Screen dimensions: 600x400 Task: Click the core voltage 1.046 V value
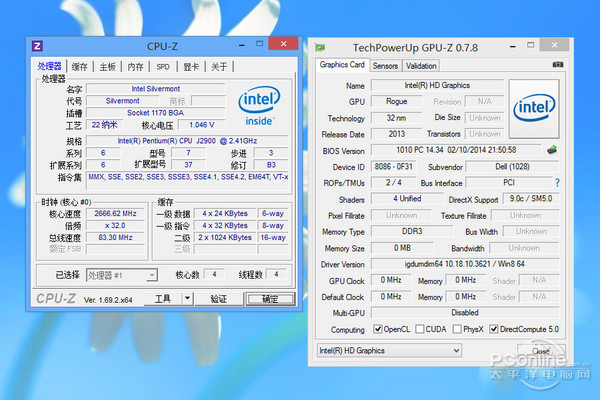202,125
